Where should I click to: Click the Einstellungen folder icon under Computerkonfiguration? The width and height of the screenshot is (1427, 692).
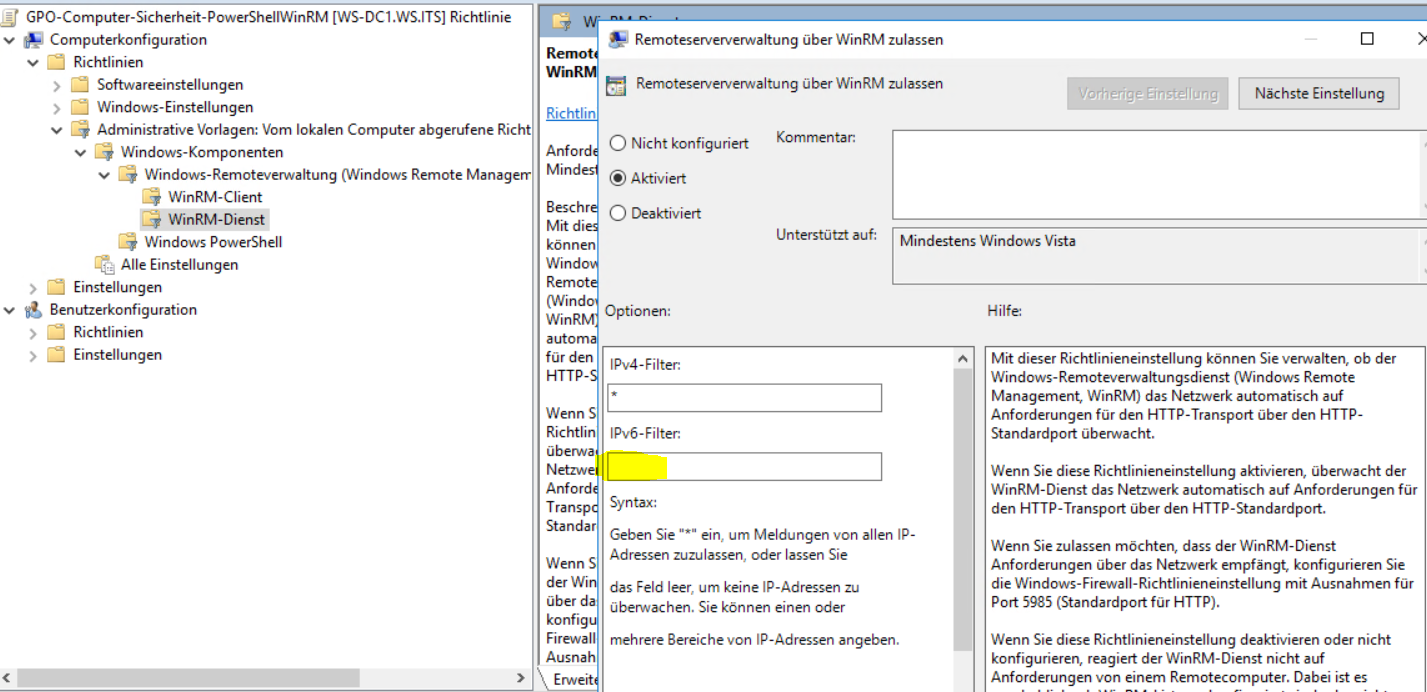57,287
